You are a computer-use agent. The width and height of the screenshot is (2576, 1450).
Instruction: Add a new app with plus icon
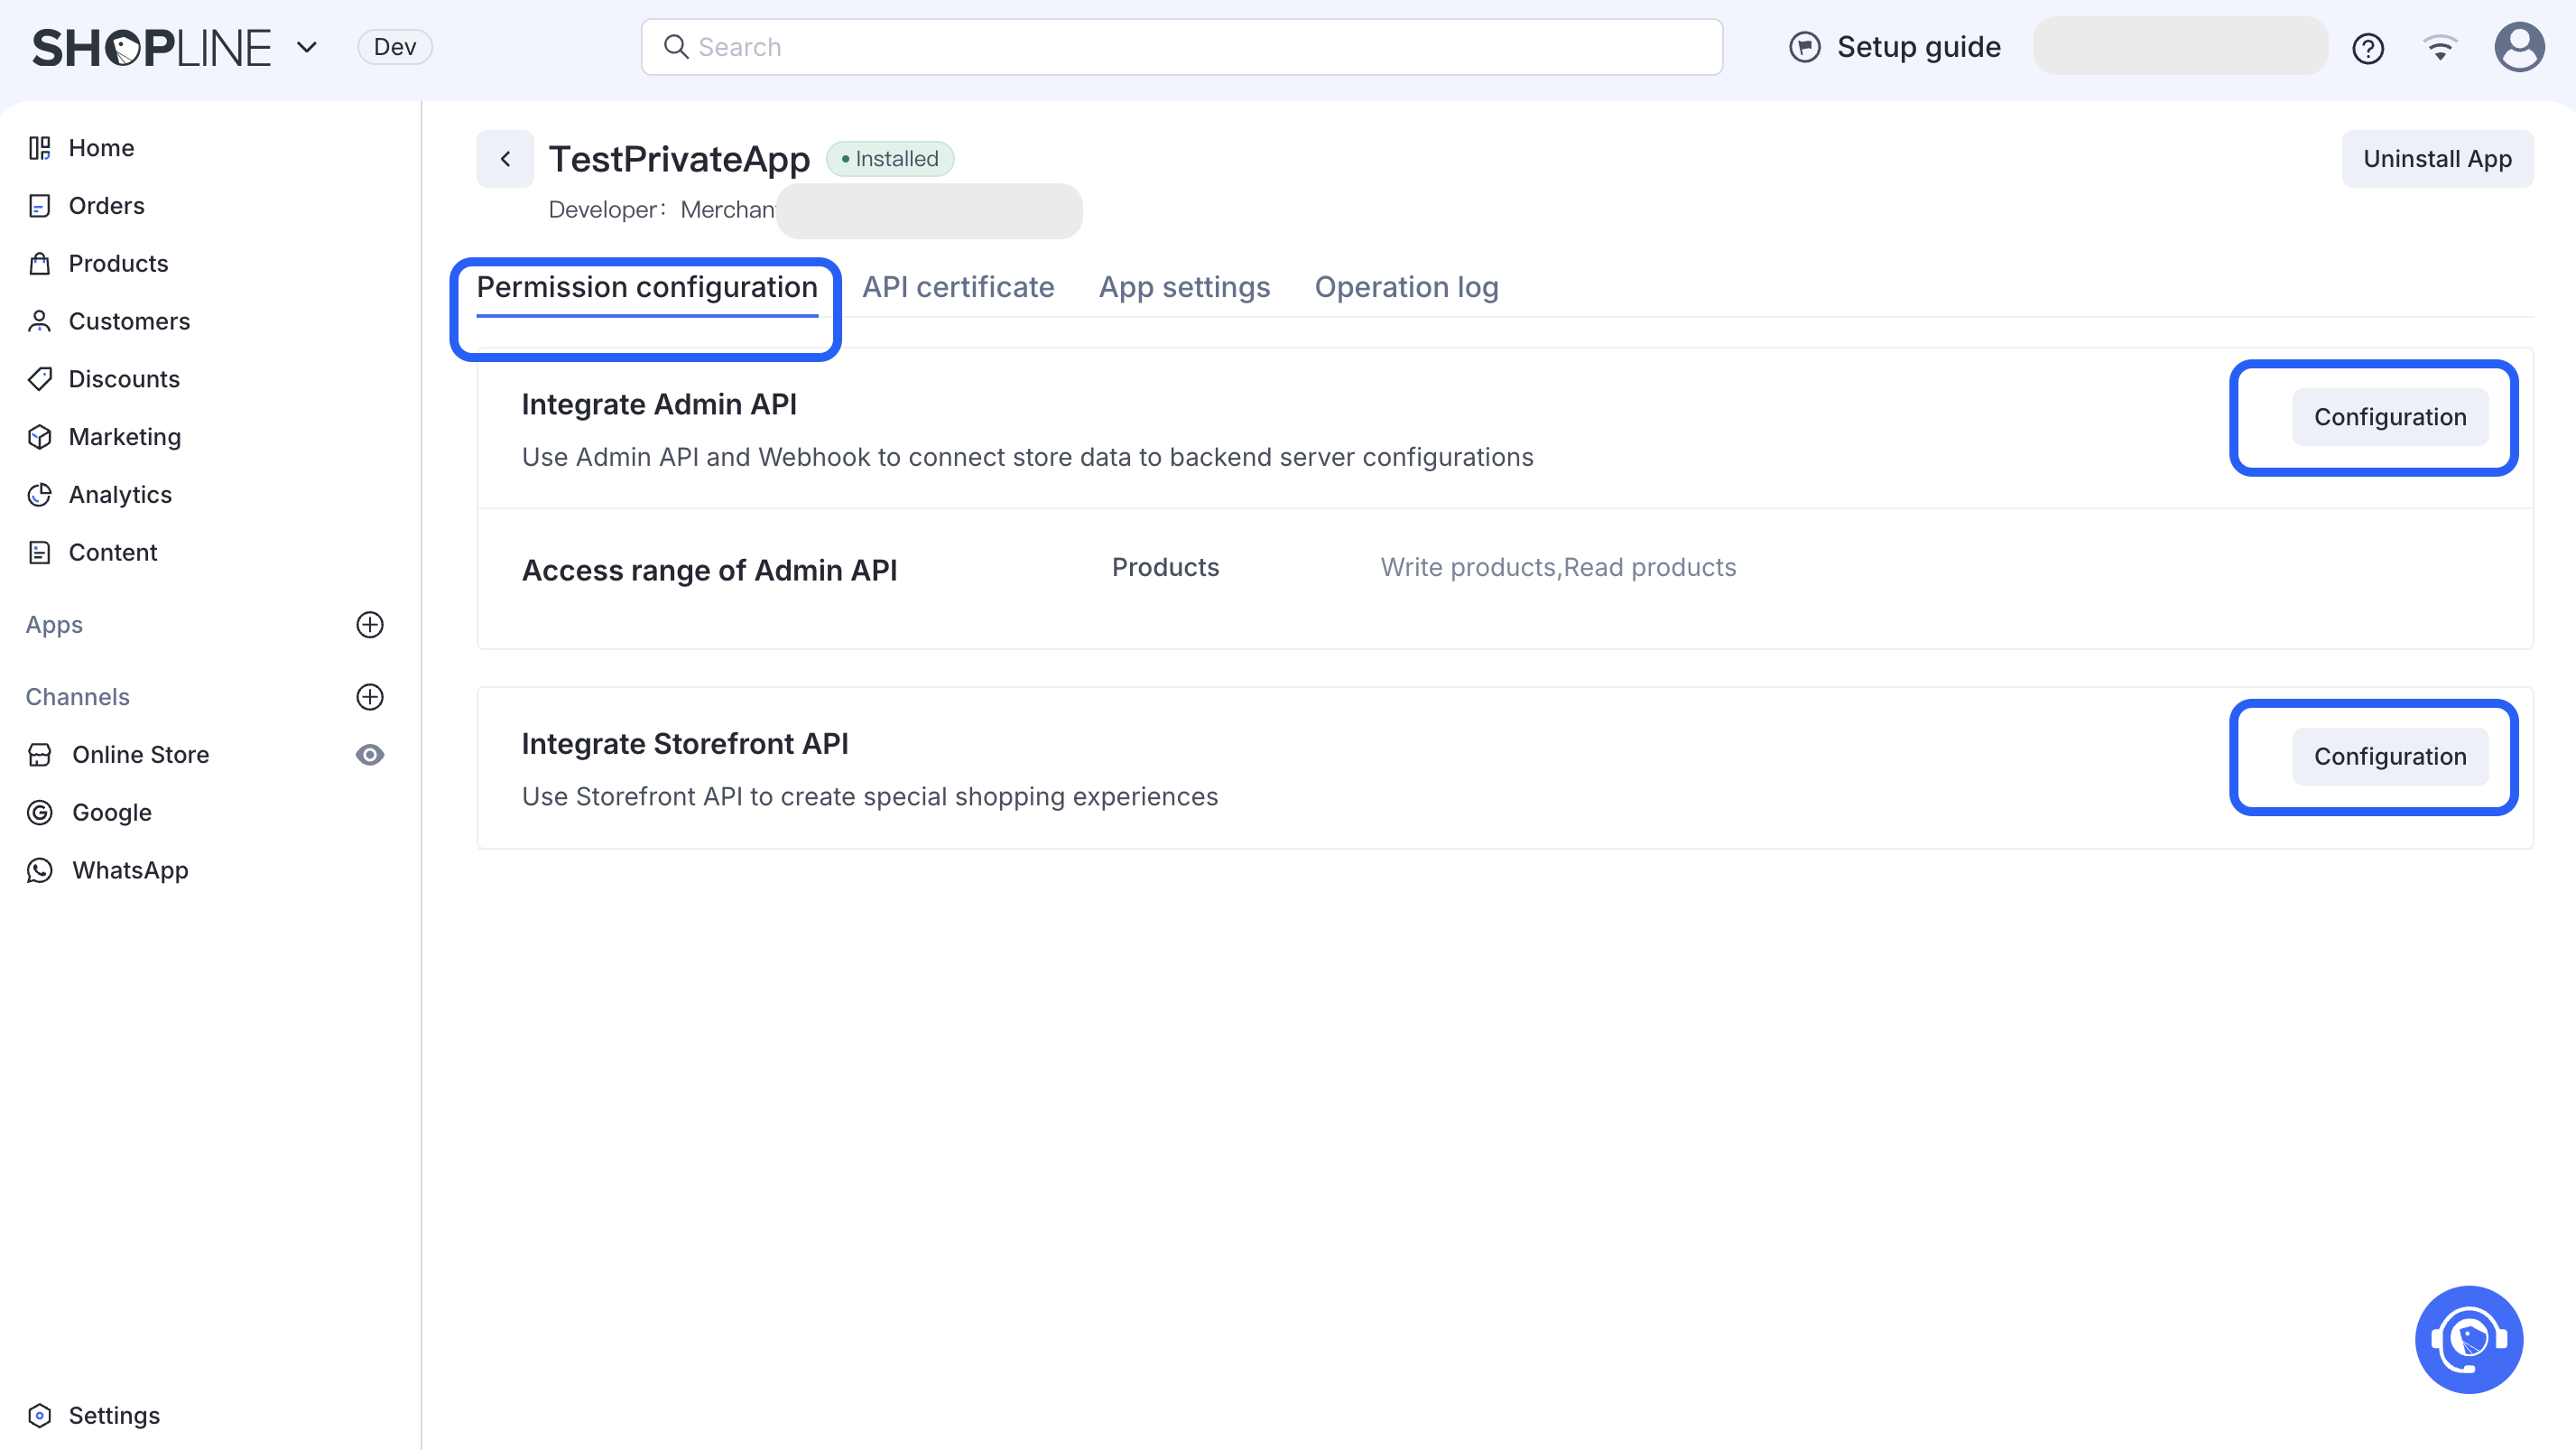370,625
